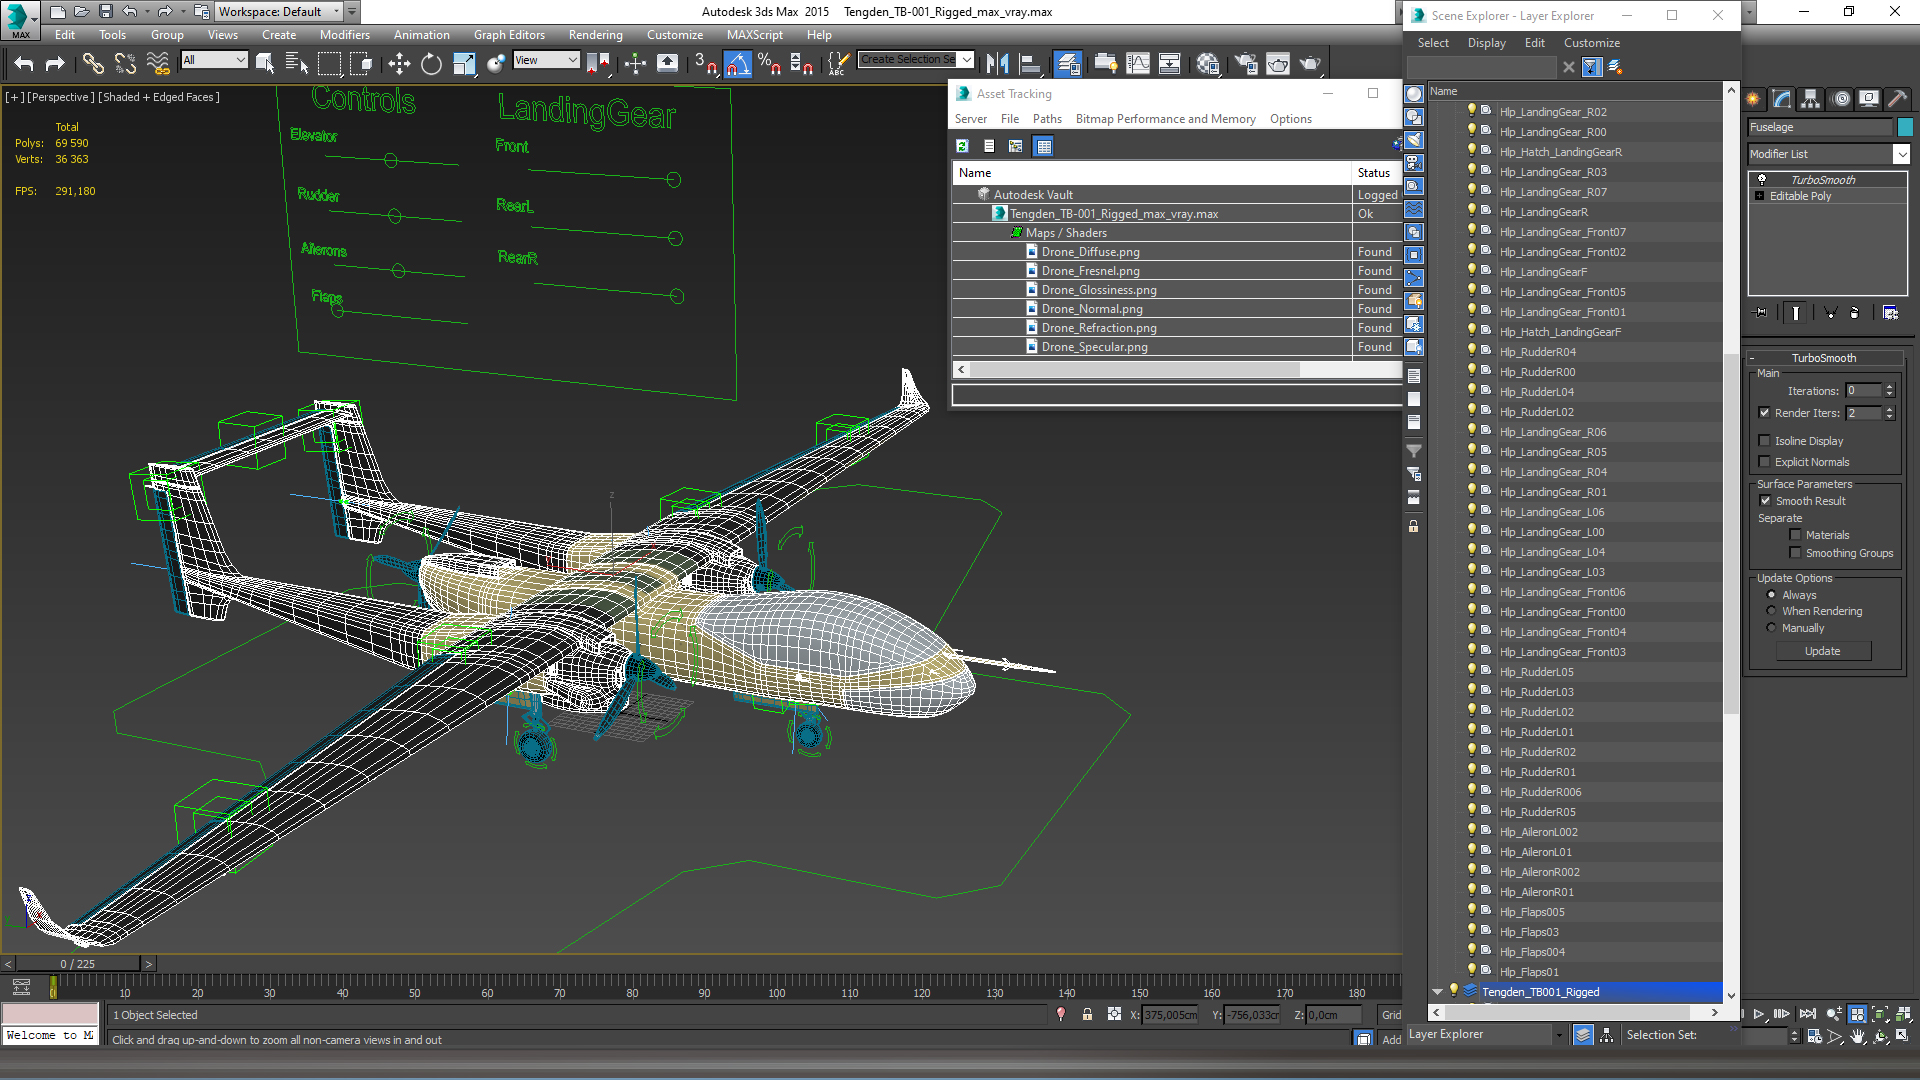Open the Mirror tool

pyautogui.click(x=997, y=64)
